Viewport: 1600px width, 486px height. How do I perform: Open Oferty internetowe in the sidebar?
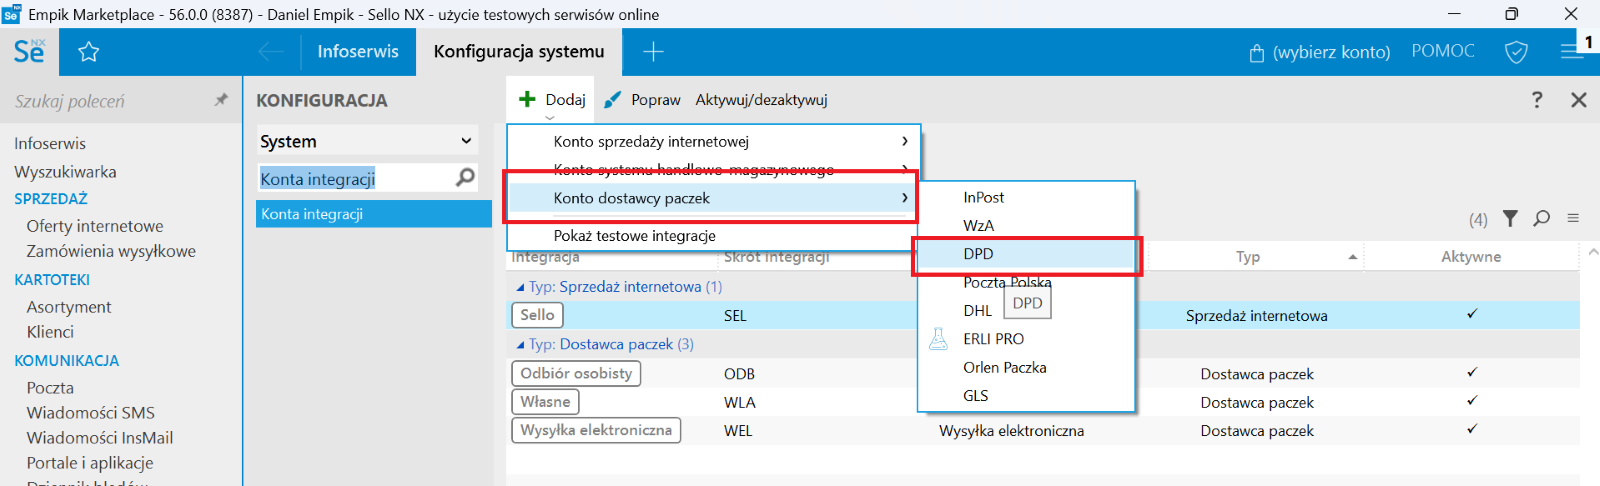pyautogui.click(x=95, y=226)
